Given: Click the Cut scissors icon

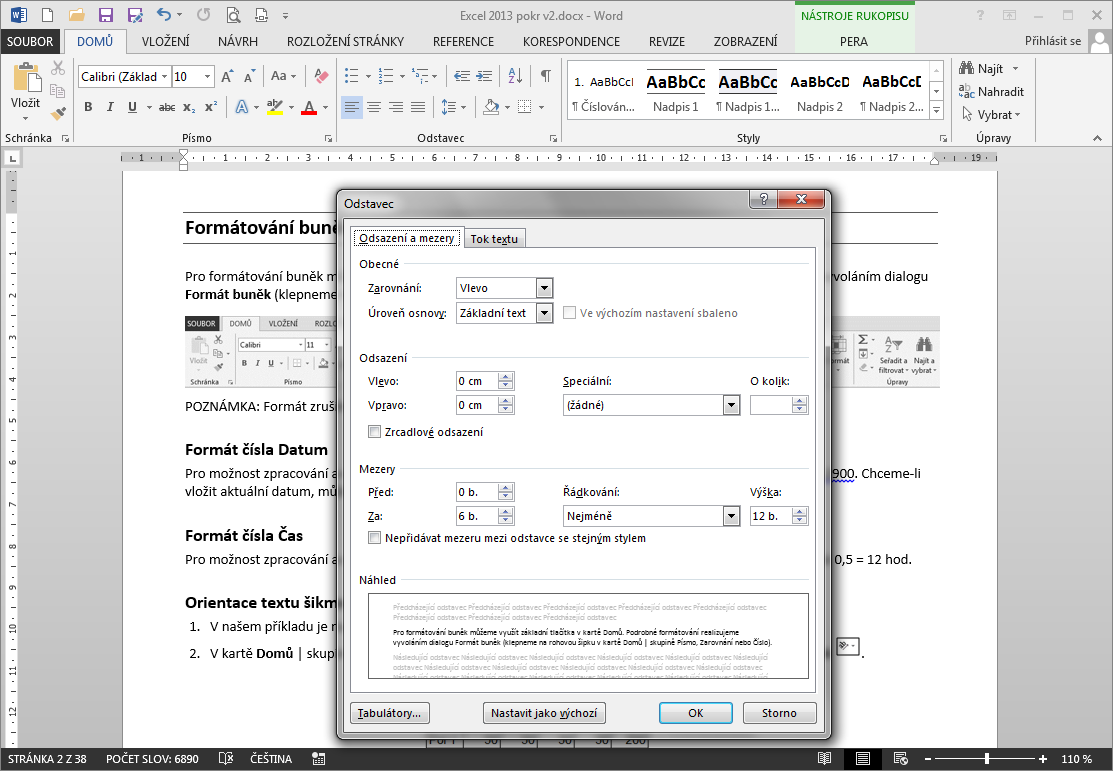Looking at the screenshot, I should point(58,68).
